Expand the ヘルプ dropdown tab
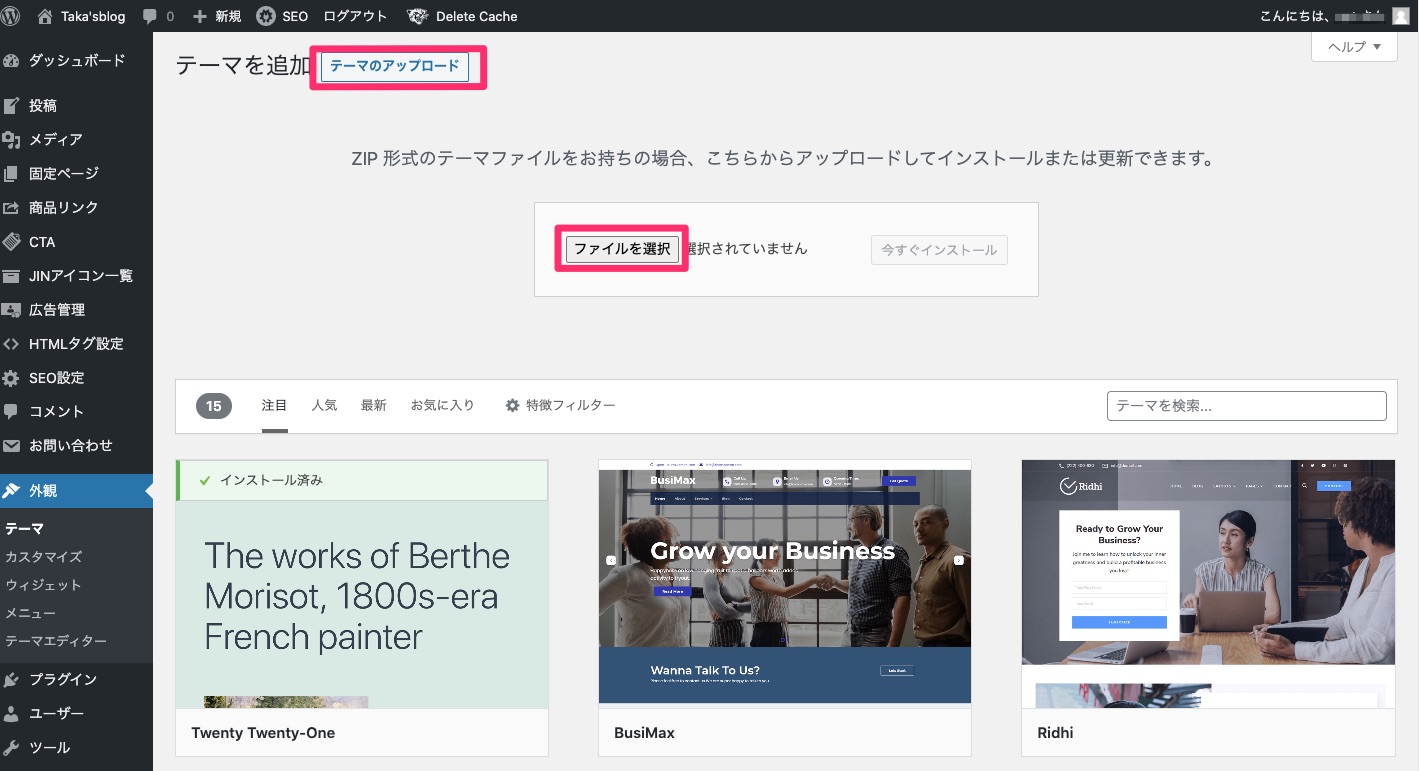Image resolution: width=1419 pixels, height=771 pixels. pyautogui.click(x=1354, y=47)
